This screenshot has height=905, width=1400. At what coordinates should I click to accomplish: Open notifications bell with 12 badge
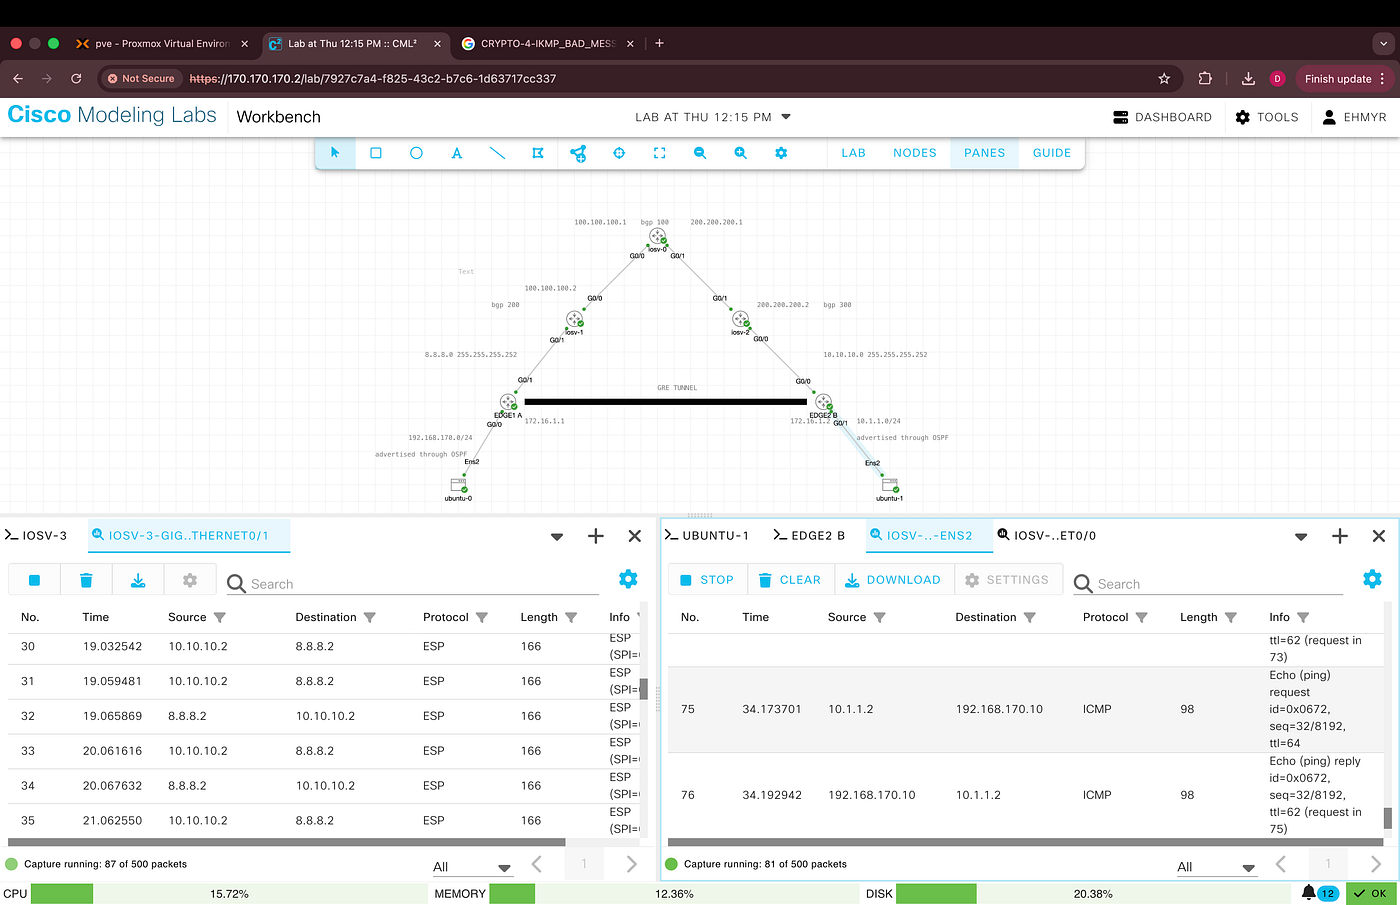click(1319, 893)
